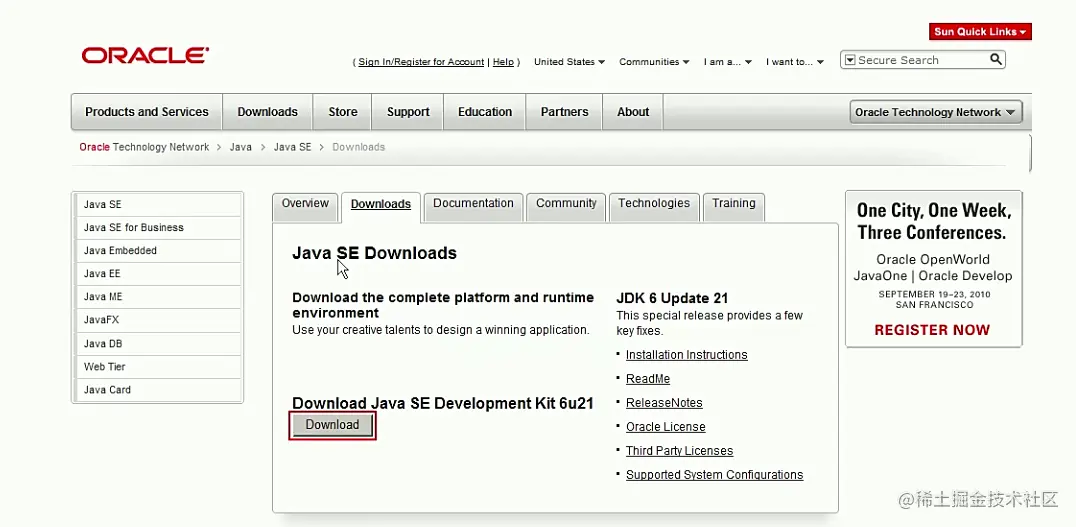
Task: Click the "One City, One Week" banner headline
Action: [933, 221]
